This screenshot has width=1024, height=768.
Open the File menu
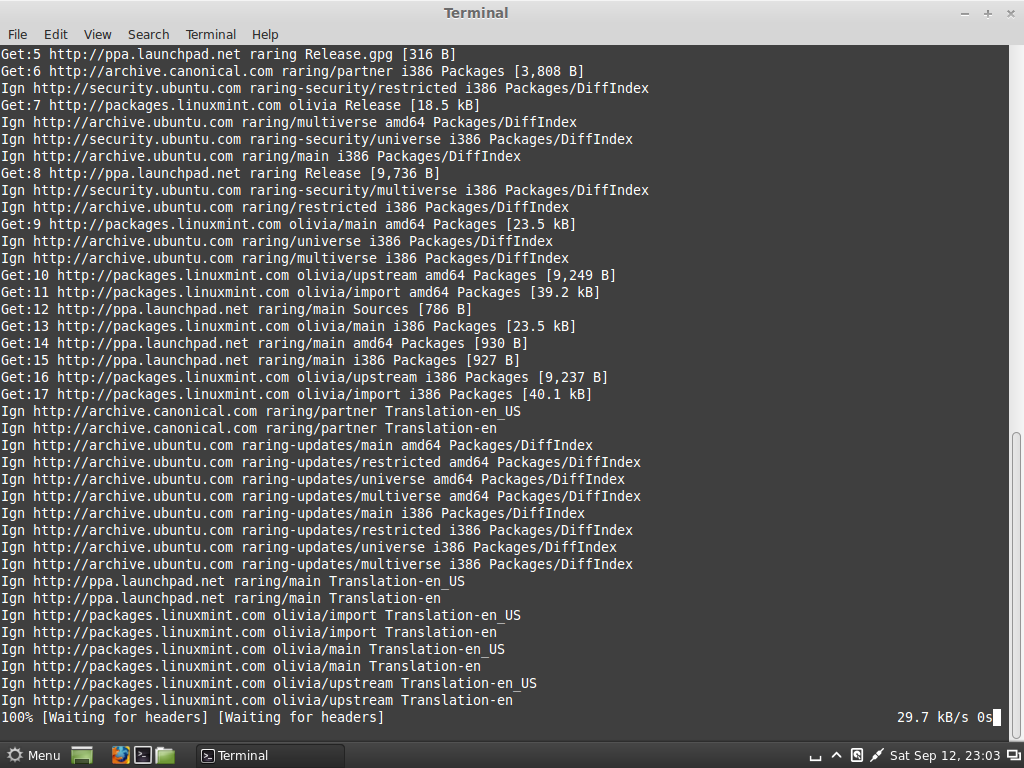pyautogui.click(x=18, y=35)
